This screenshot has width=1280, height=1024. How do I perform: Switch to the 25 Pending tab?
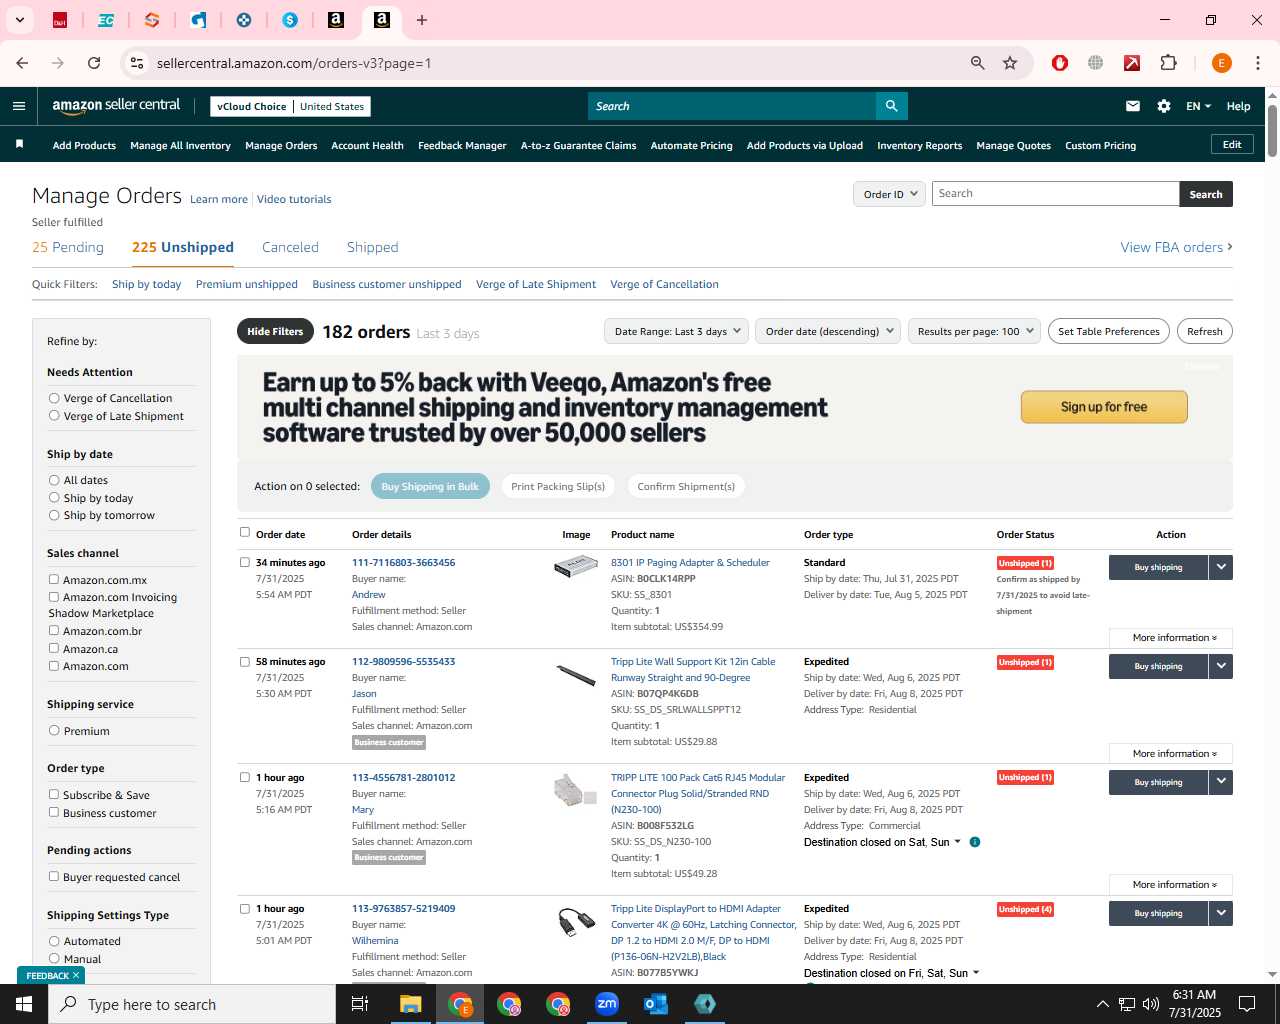(68, 247)
